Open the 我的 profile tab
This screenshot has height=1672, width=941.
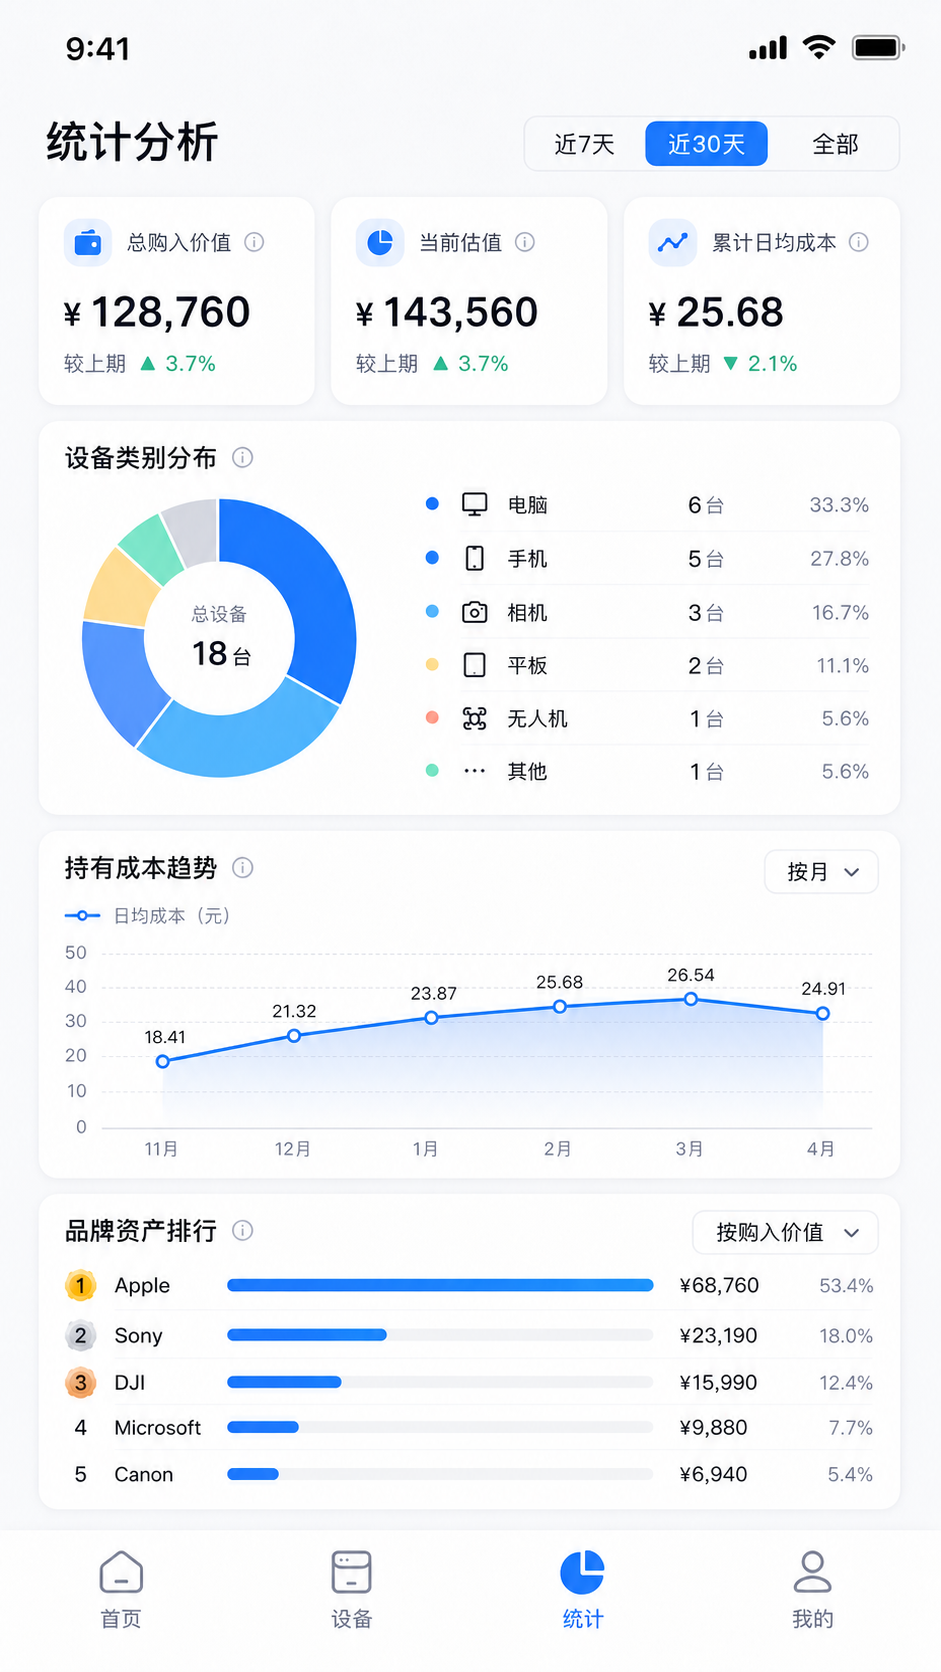(812, 1590)
